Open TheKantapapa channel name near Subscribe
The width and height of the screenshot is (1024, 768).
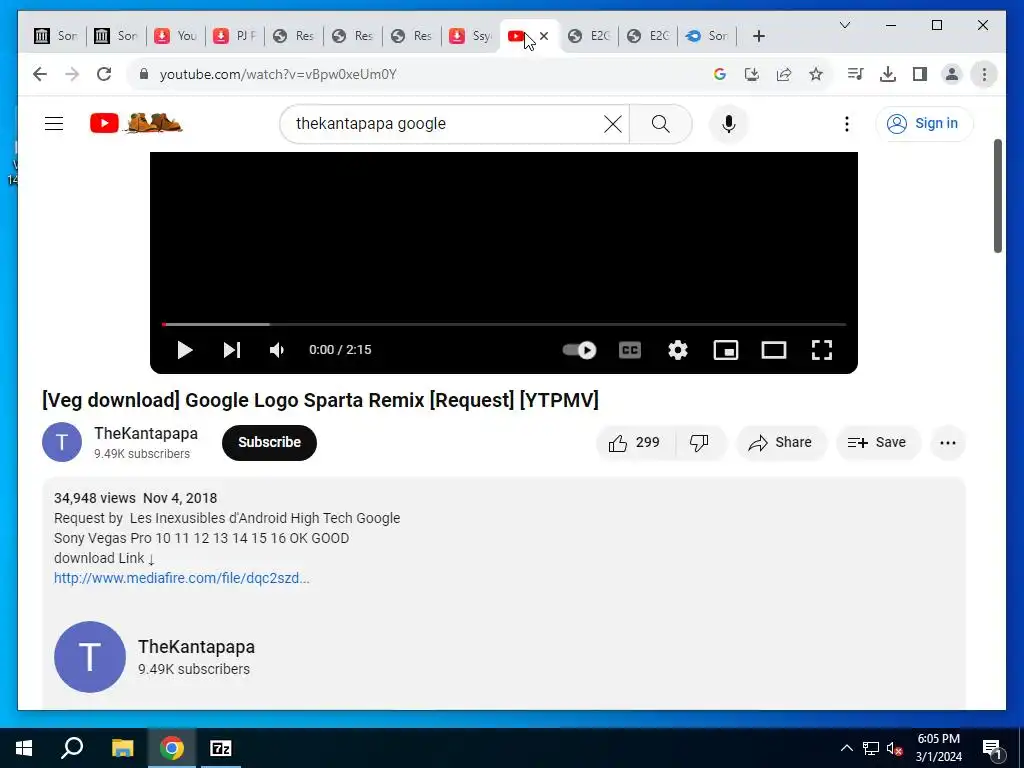click(146, 434)
